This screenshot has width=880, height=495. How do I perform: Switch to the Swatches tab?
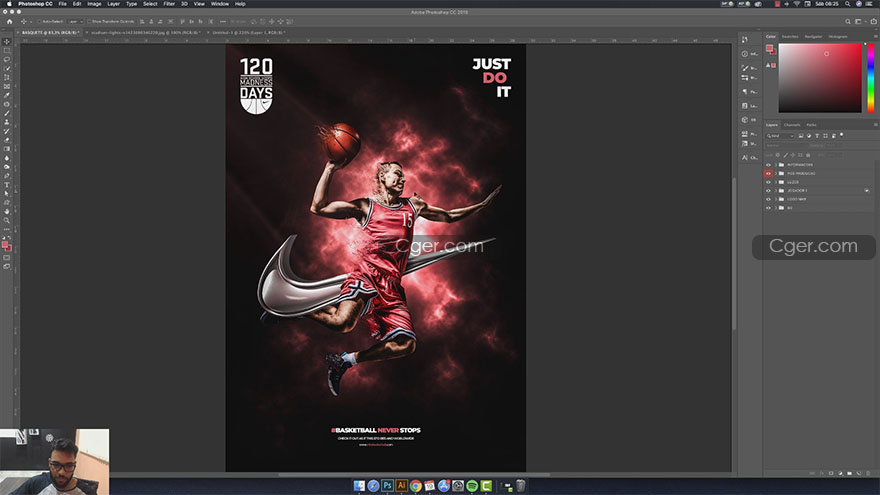[790, 36]
